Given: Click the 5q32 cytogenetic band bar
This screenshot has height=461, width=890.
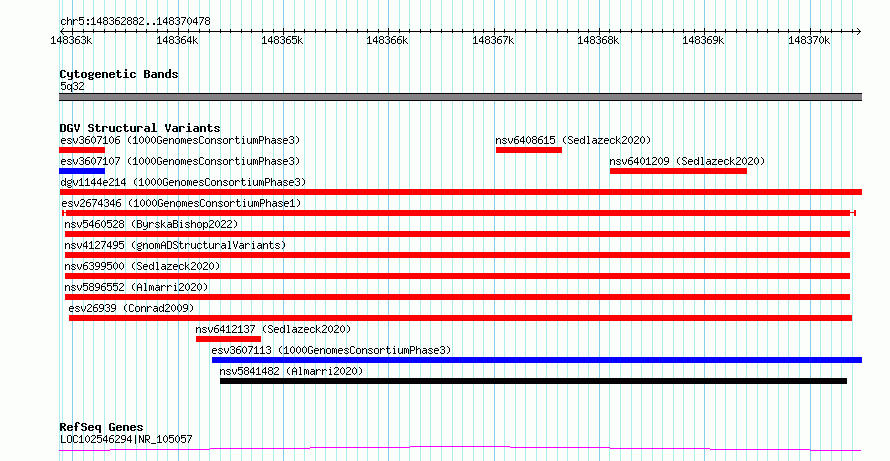Looking at the screenshot, I should click(460, 97).
